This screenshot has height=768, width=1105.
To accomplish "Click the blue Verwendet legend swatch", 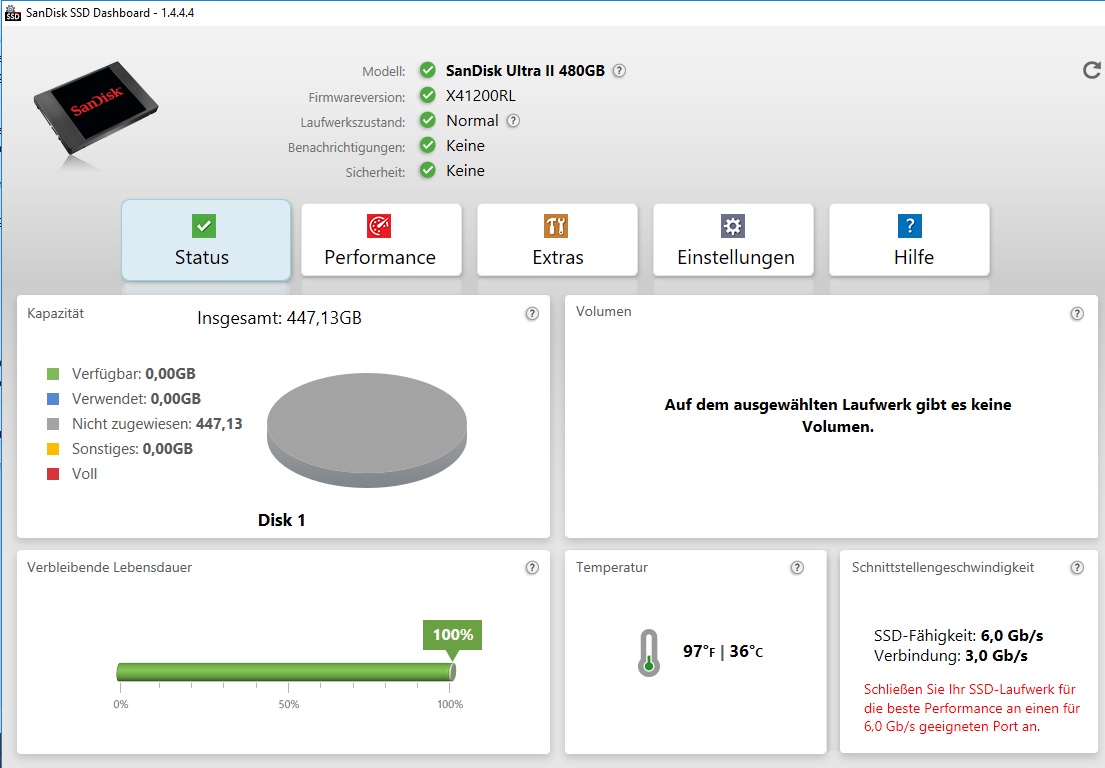I will click(x=53, y=399).
